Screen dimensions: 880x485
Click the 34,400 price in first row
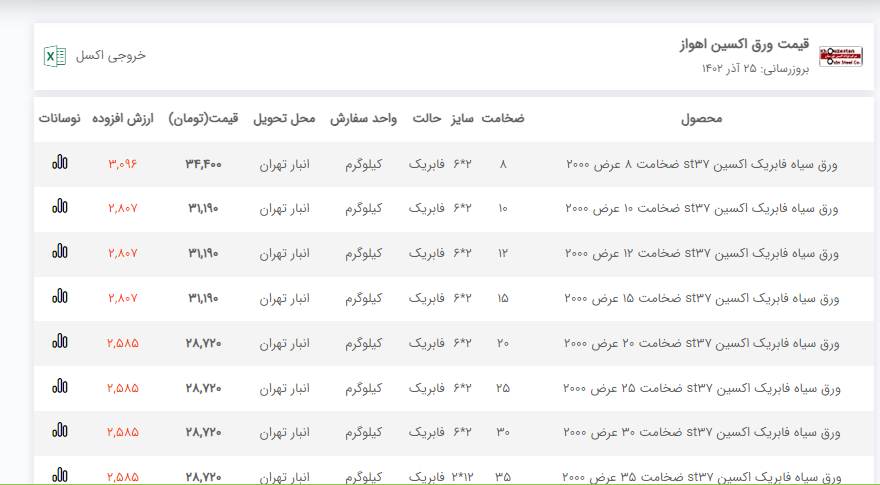pos(204,164)
